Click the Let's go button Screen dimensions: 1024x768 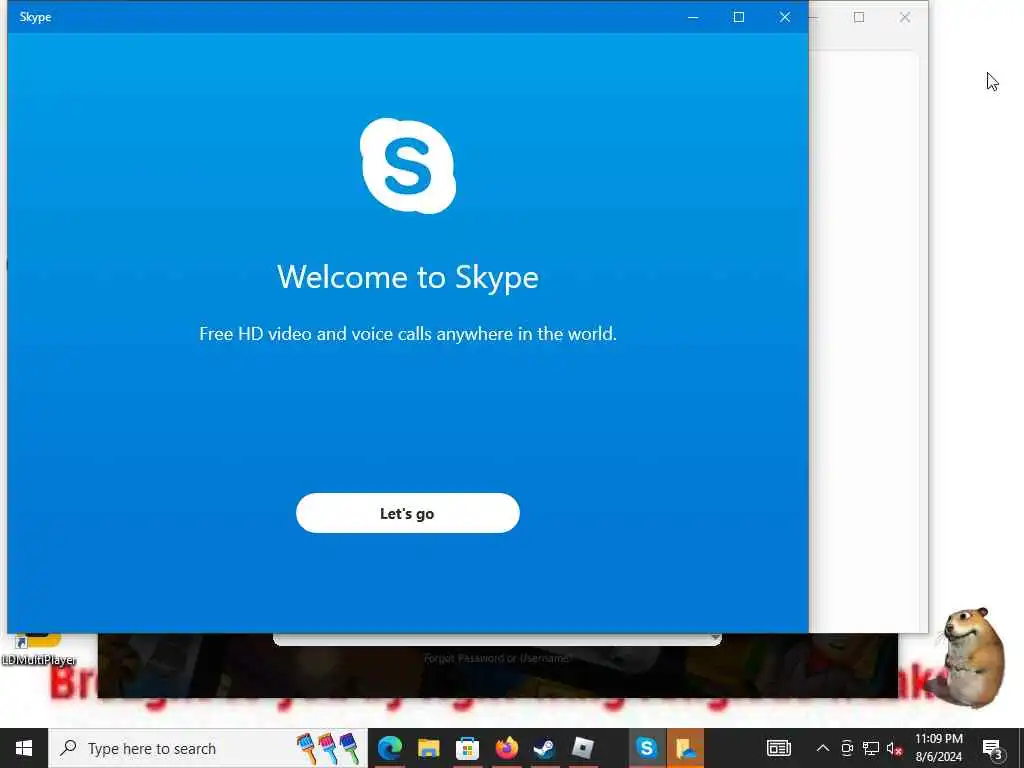pyautogui.click(x=408, y=513)
